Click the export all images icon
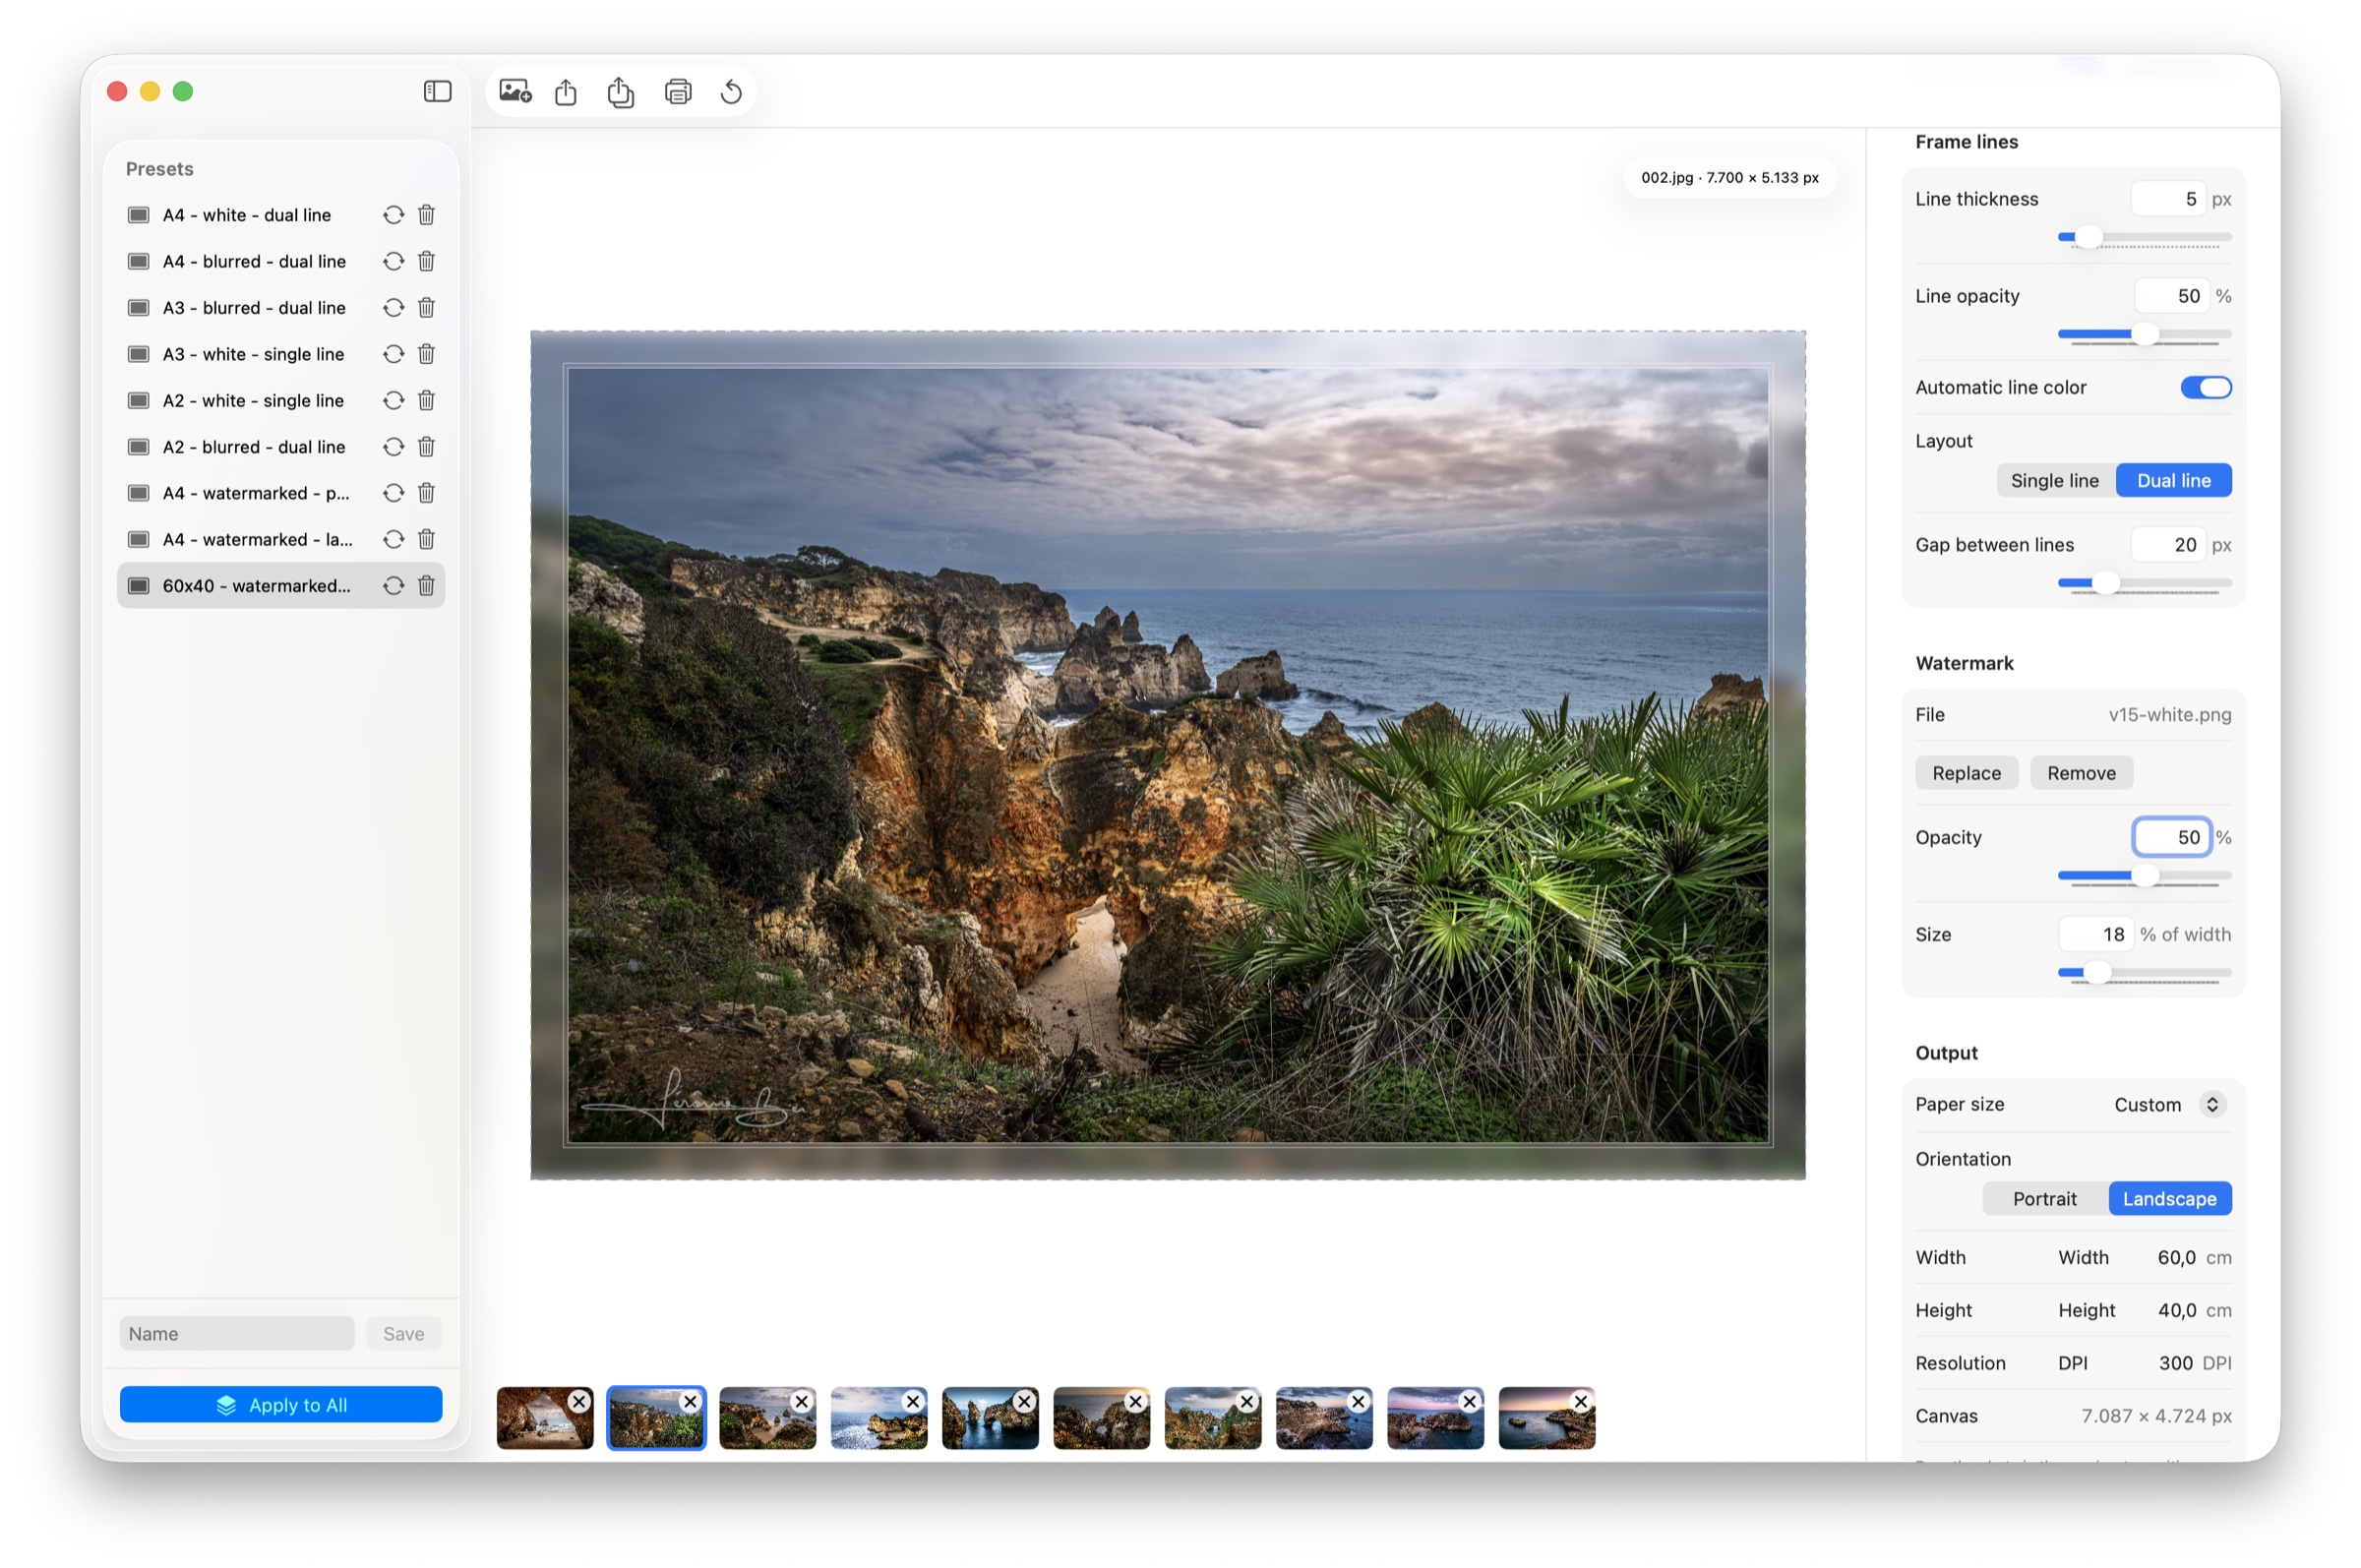Viewport: 2361px width, 1568px height. pyautogui.click(x=621, y=92)
